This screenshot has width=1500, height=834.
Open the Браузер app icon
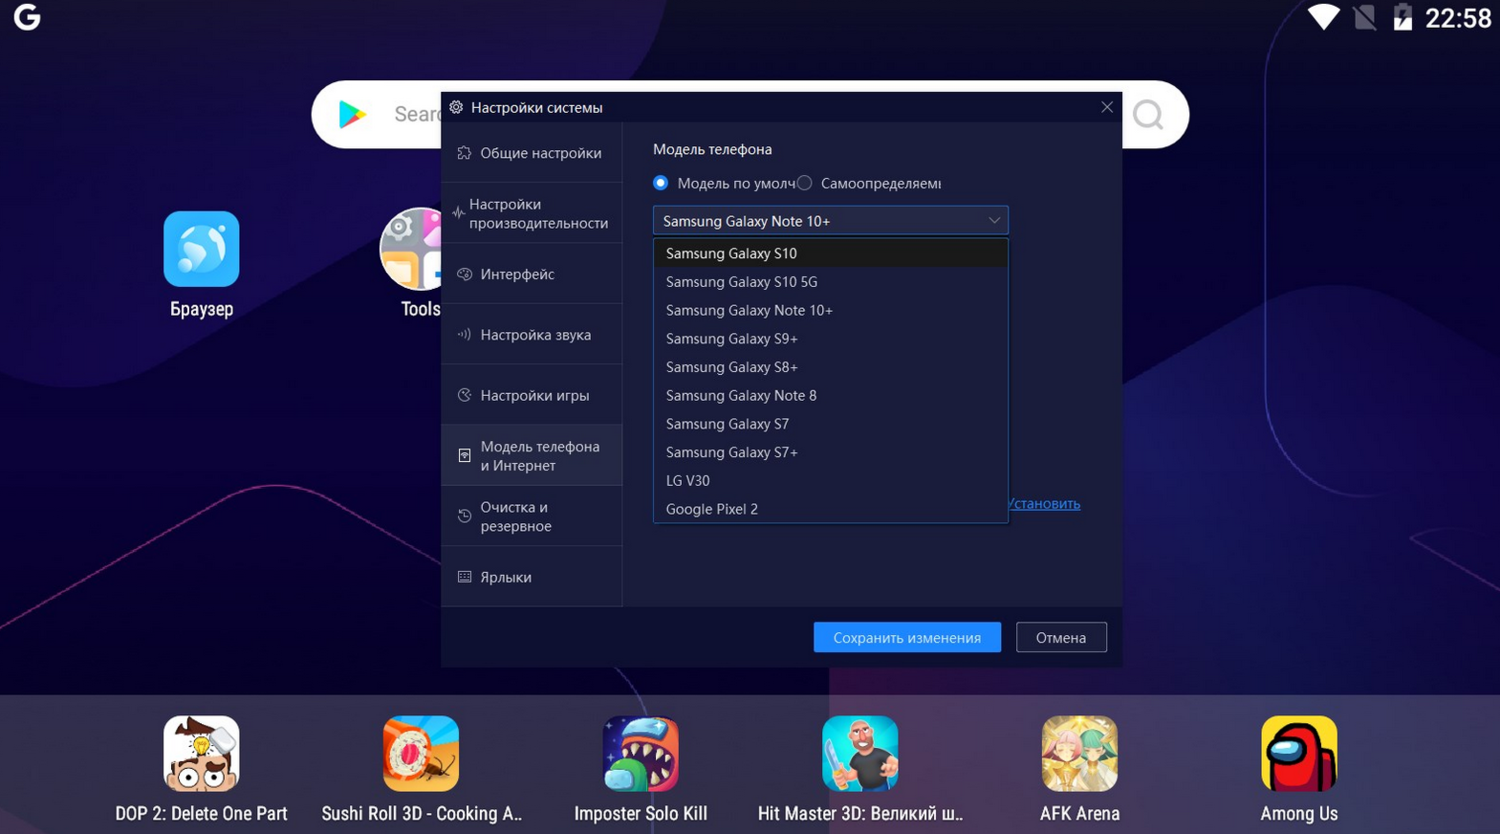point(201,249)
